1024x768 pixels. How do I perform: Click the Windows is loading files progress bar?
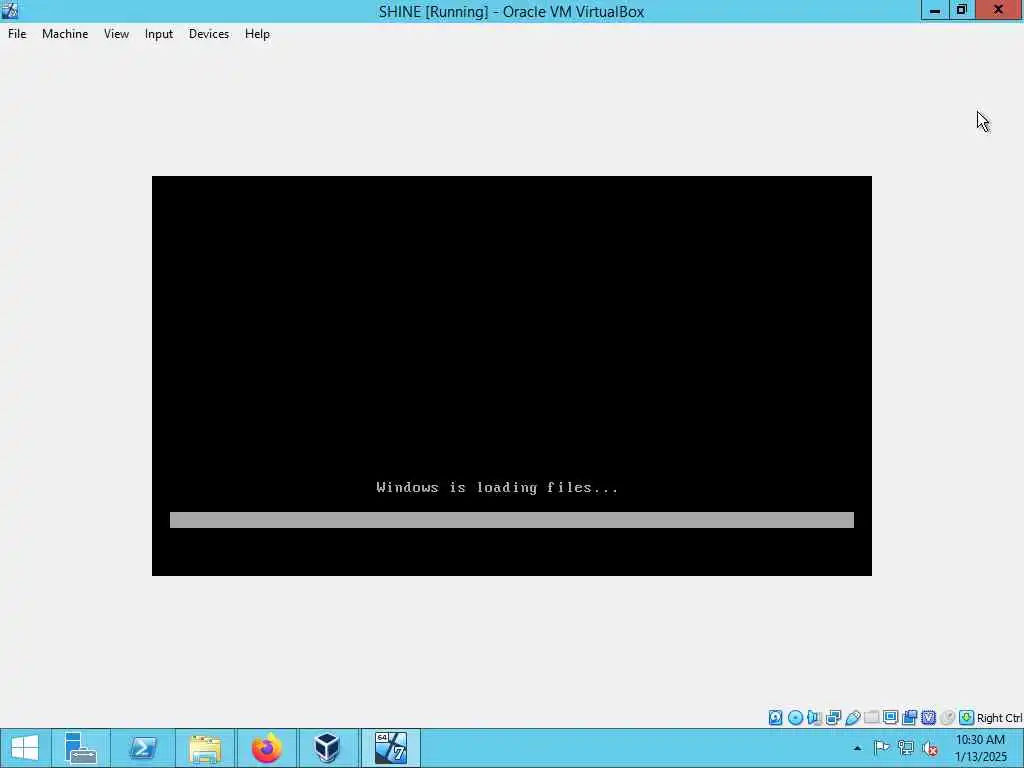(x=511, y=520)
